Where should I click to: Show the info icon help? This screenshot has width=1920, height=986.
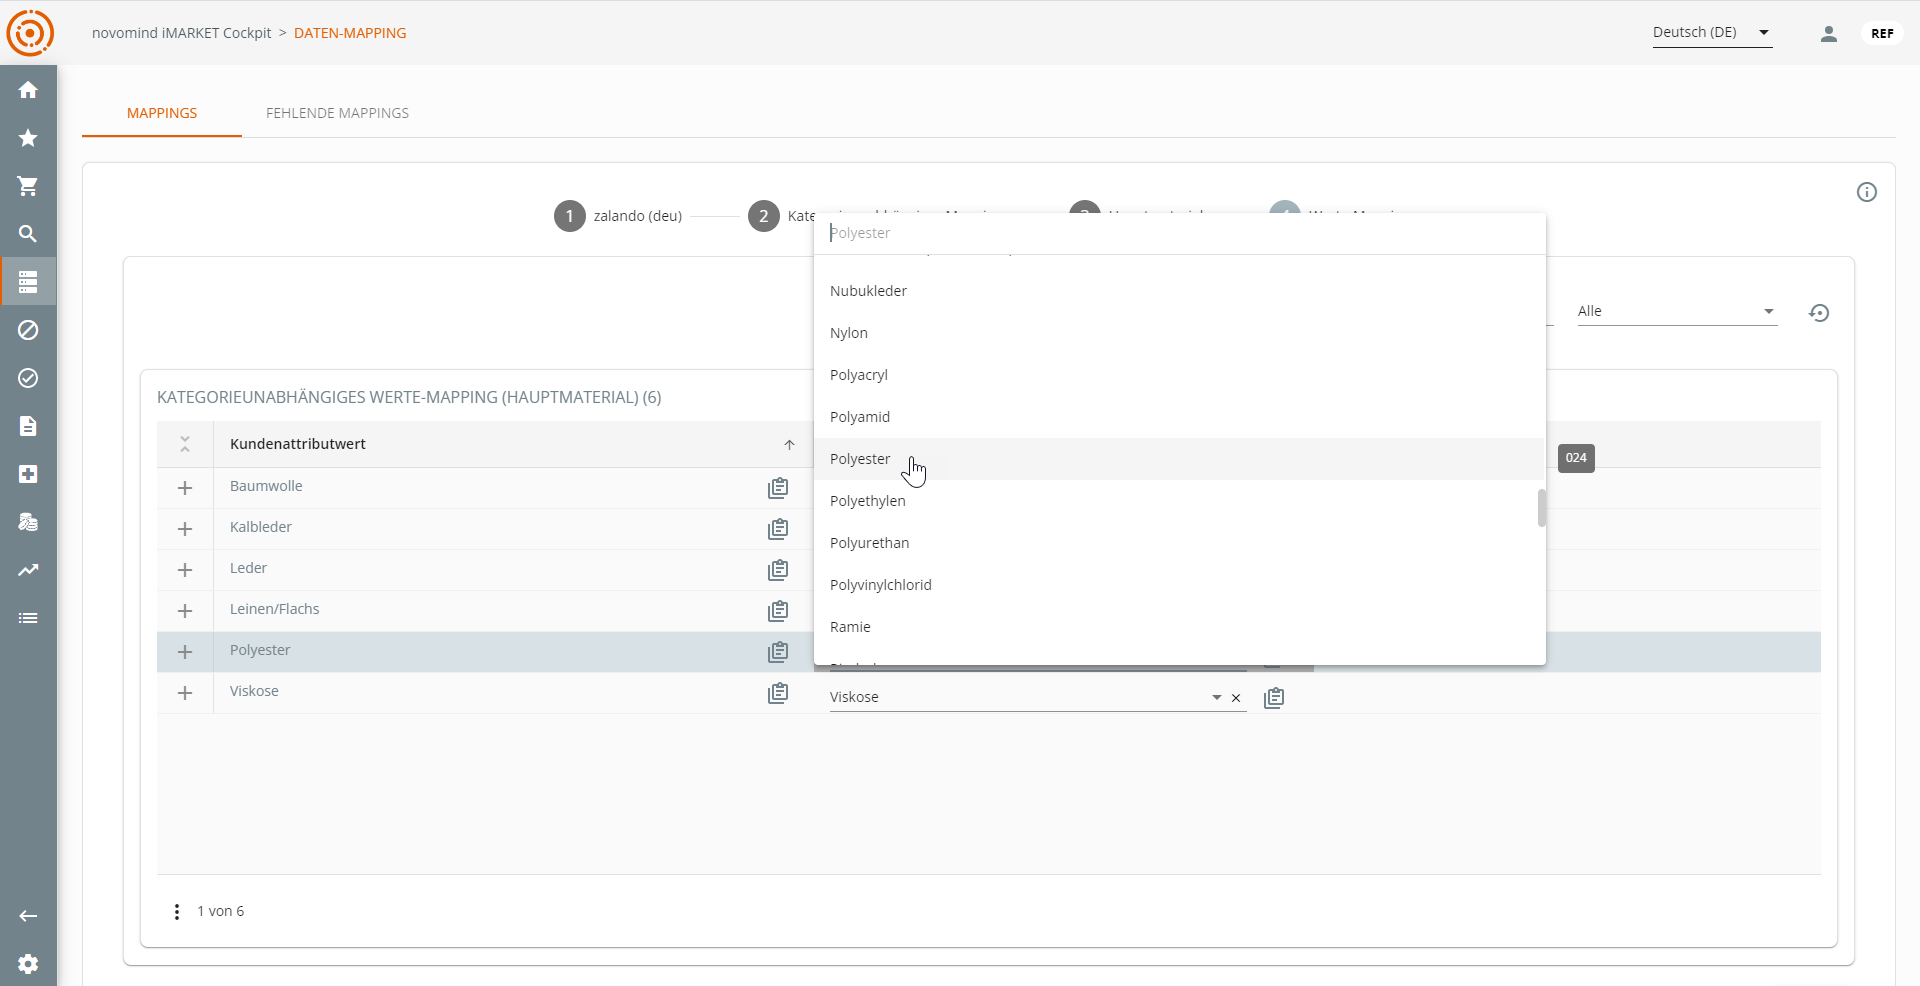[1867, 192]
